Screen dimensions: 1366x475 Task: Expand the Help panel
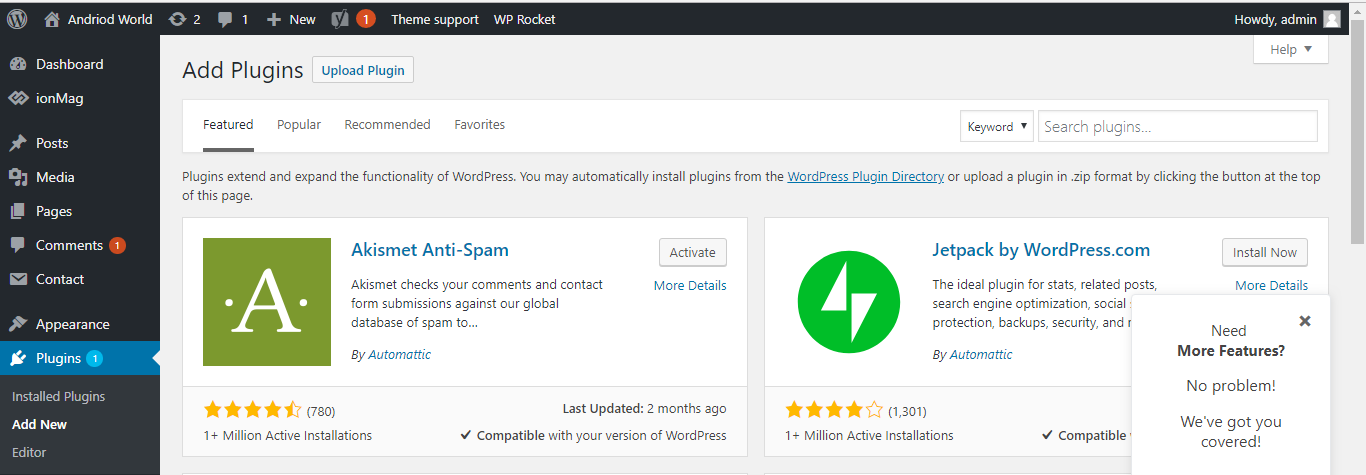(x=1291, y=49)
